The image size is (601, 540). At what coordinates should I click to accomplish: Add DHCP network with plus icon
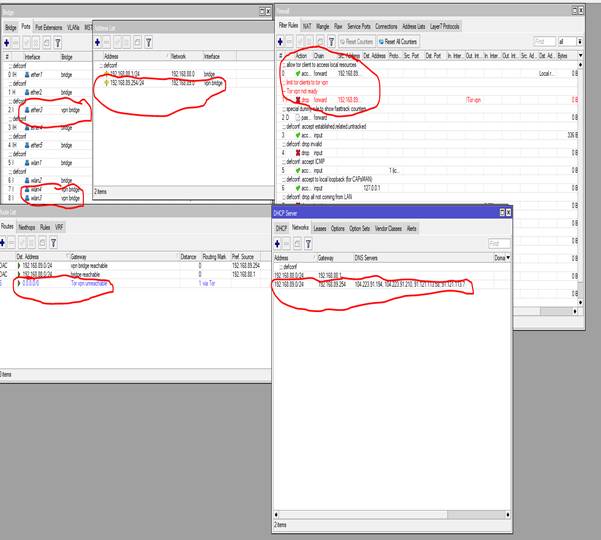click(277, 243)
